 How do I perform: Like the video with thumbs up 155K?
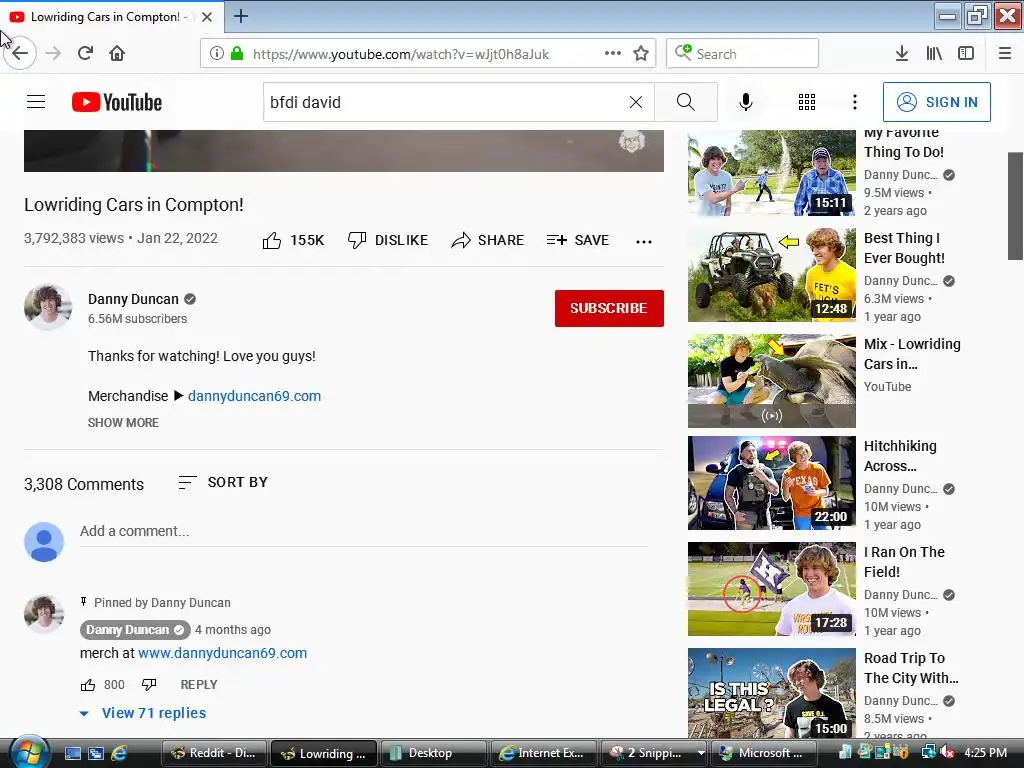click(293, 240)
